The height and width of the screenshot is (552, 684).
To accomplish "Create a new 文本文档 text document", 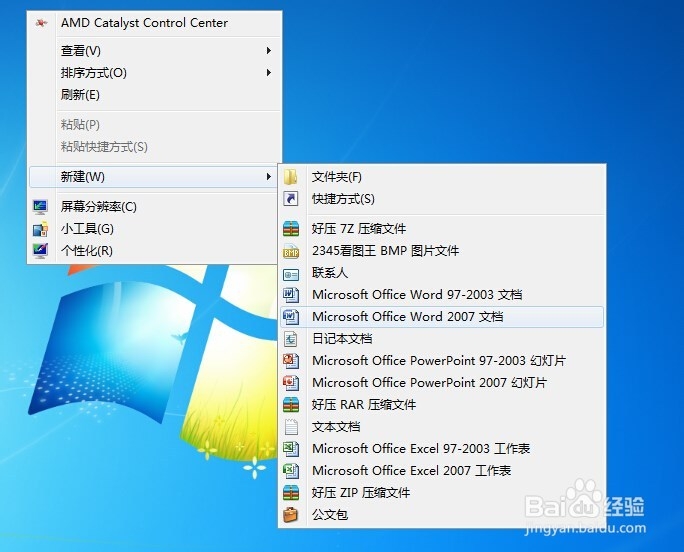I will (442, 426).
